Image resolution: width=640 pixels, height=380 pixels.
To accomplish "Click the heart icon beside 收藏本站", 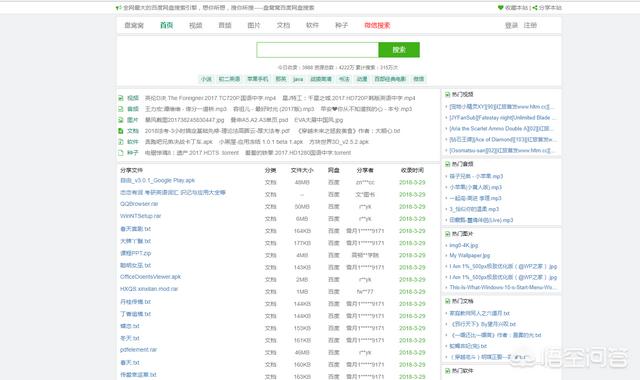I will (500, 7).
